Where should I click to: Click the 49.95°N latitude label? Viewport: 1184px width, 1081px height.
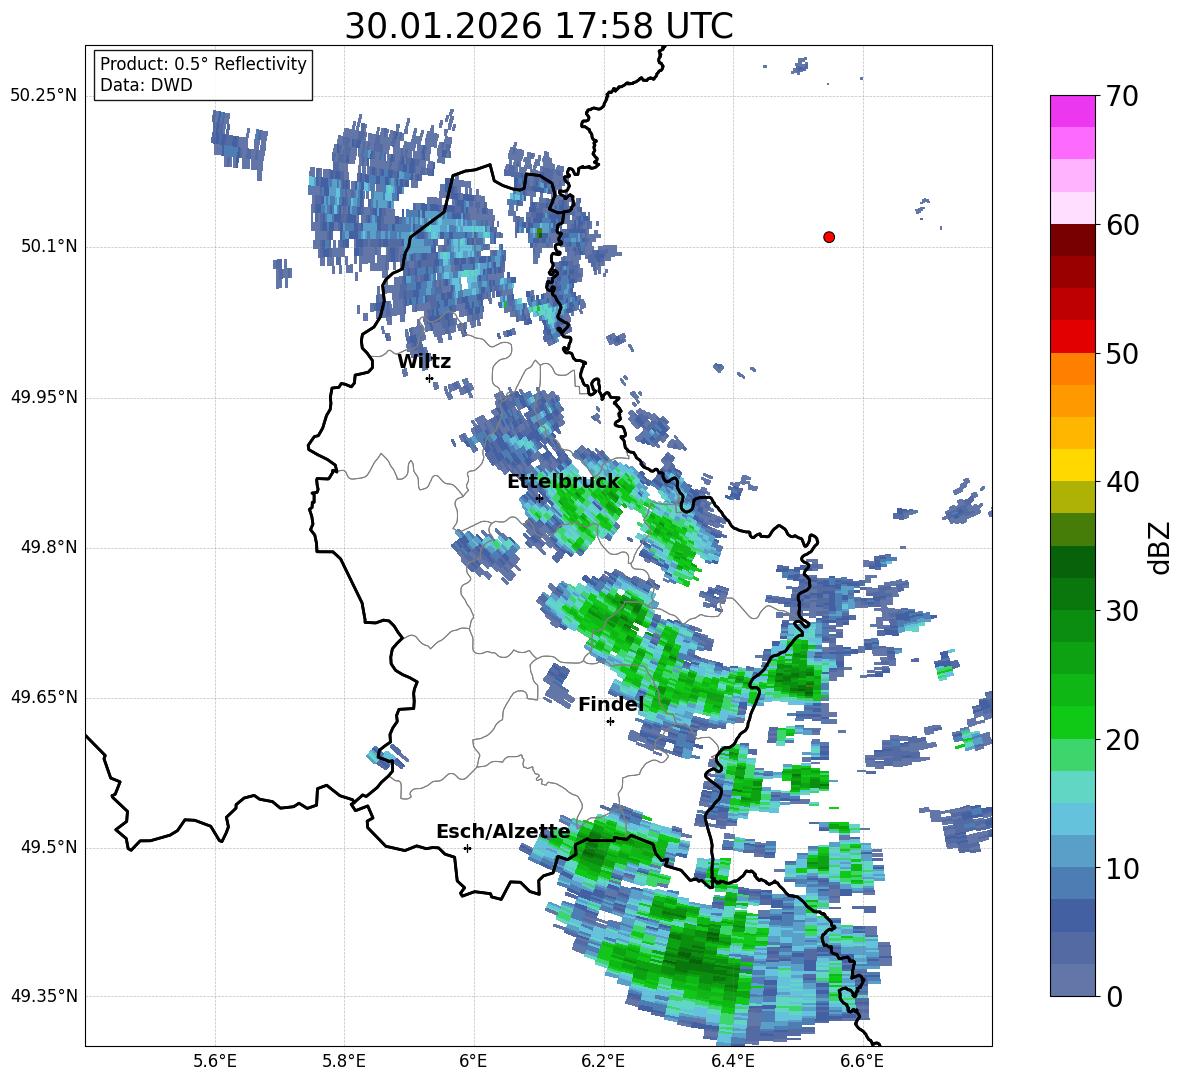pyautogui.click(x=44, y=397)
